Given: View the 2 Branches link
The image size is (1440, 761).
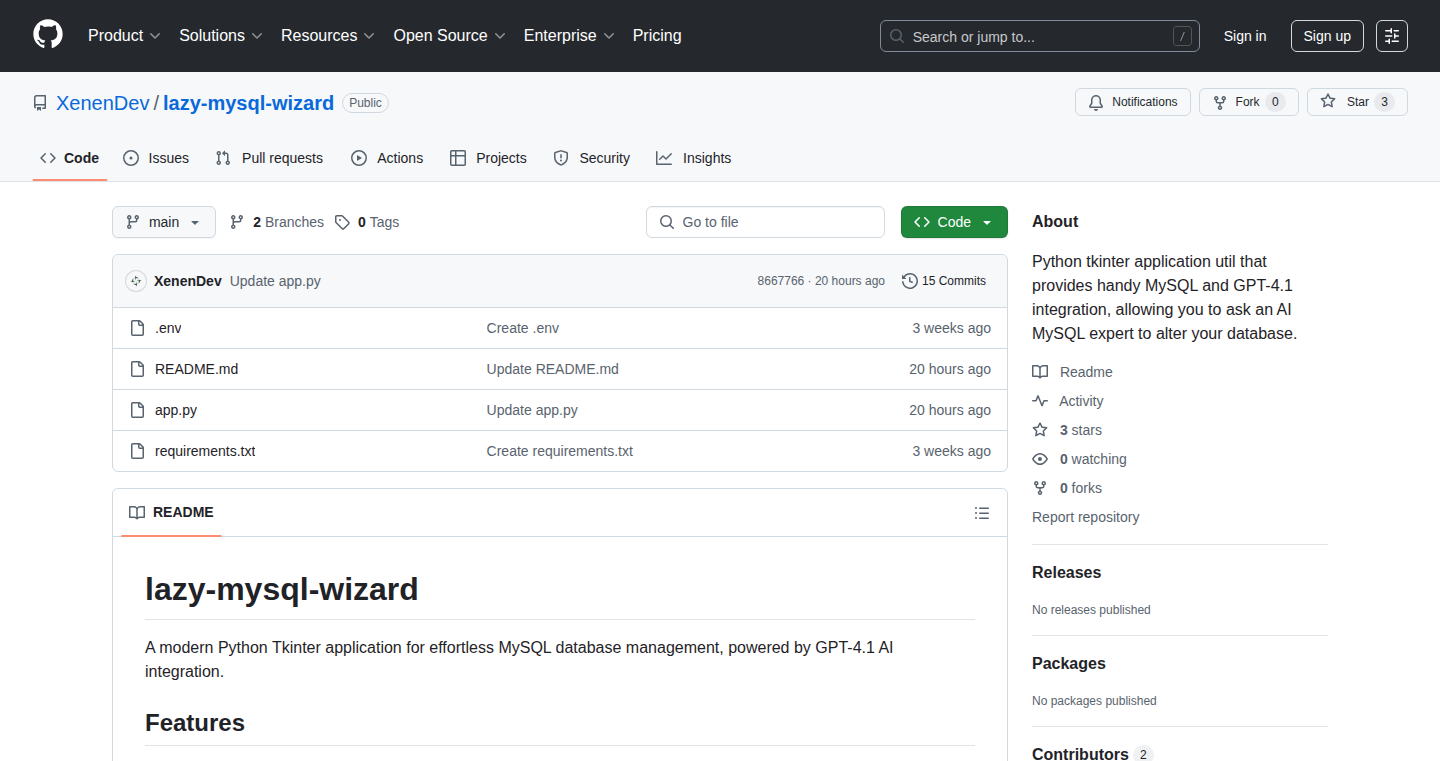Looking at the screenshot, I should pos(277,222).
